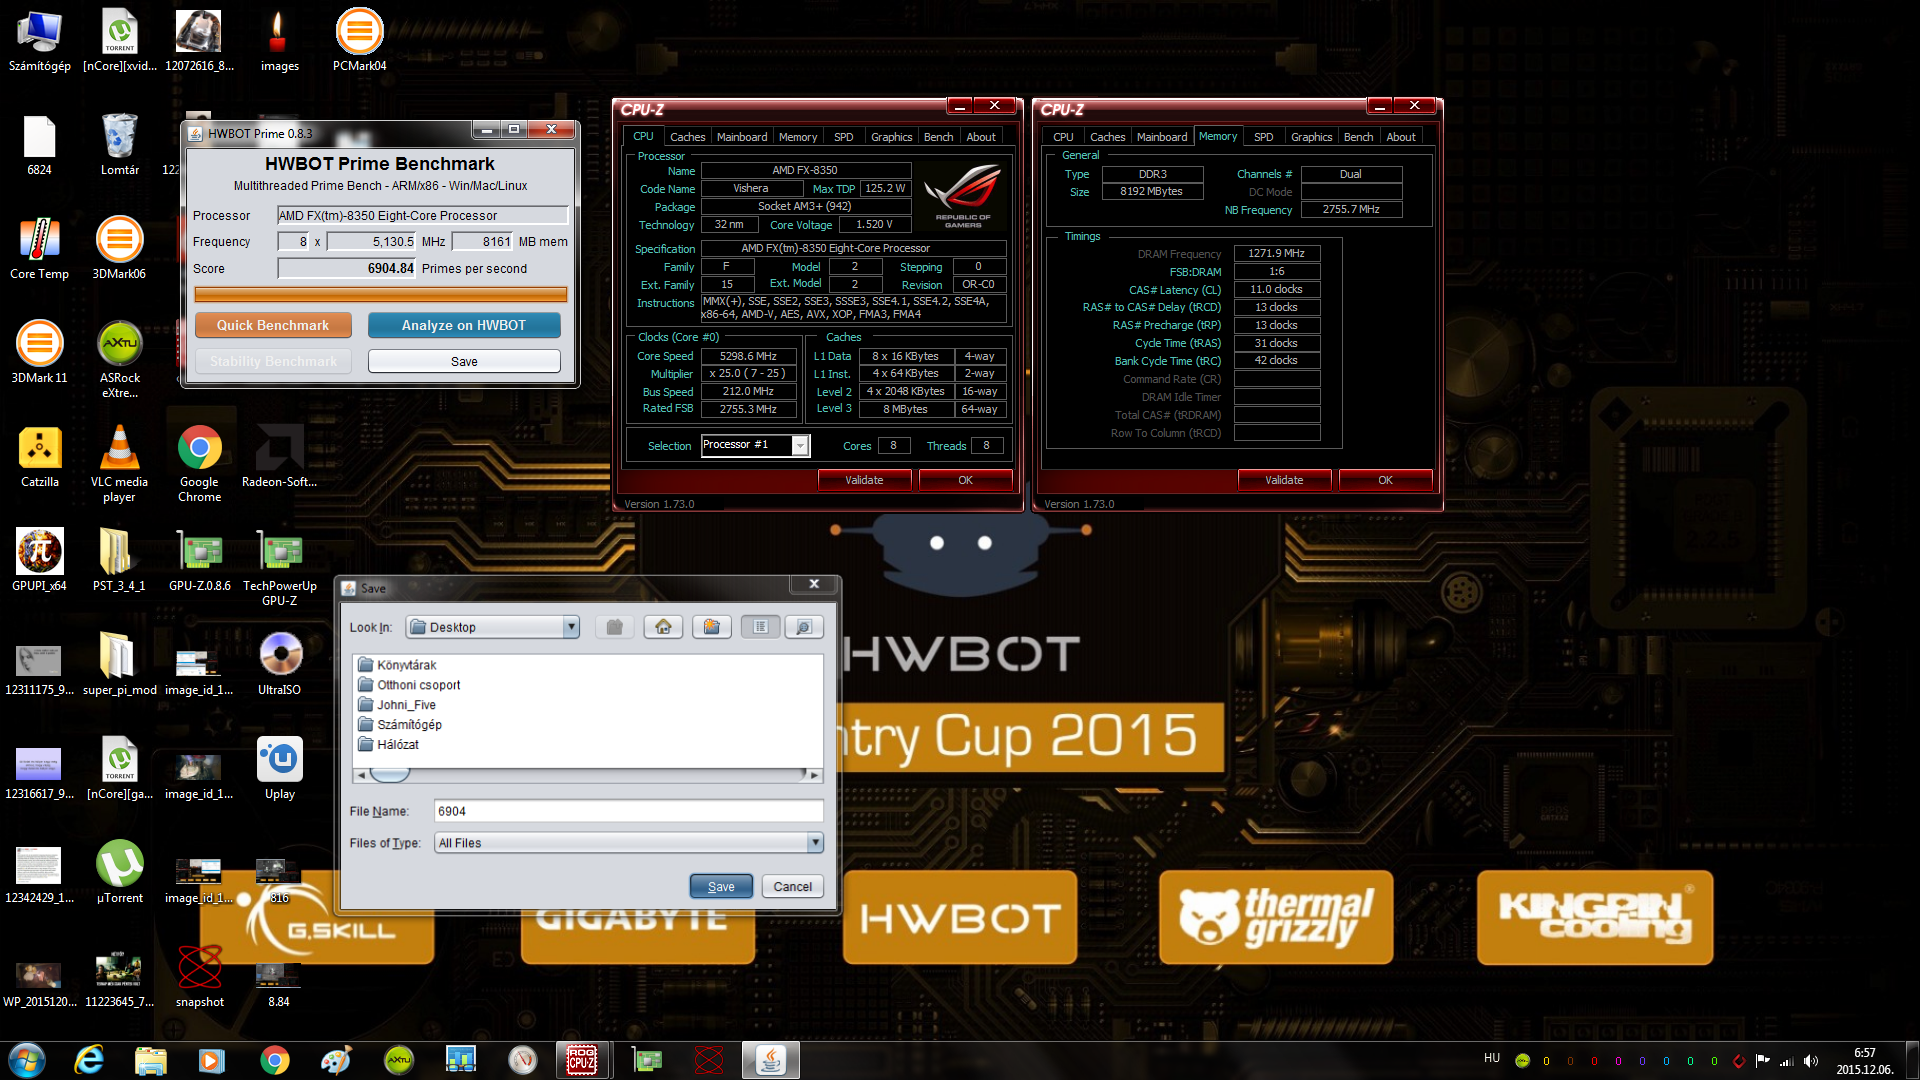Screen dimensions: 1920x1080
Task: Open Bench tab in right CPU-Z
Action: (1358, 137)
